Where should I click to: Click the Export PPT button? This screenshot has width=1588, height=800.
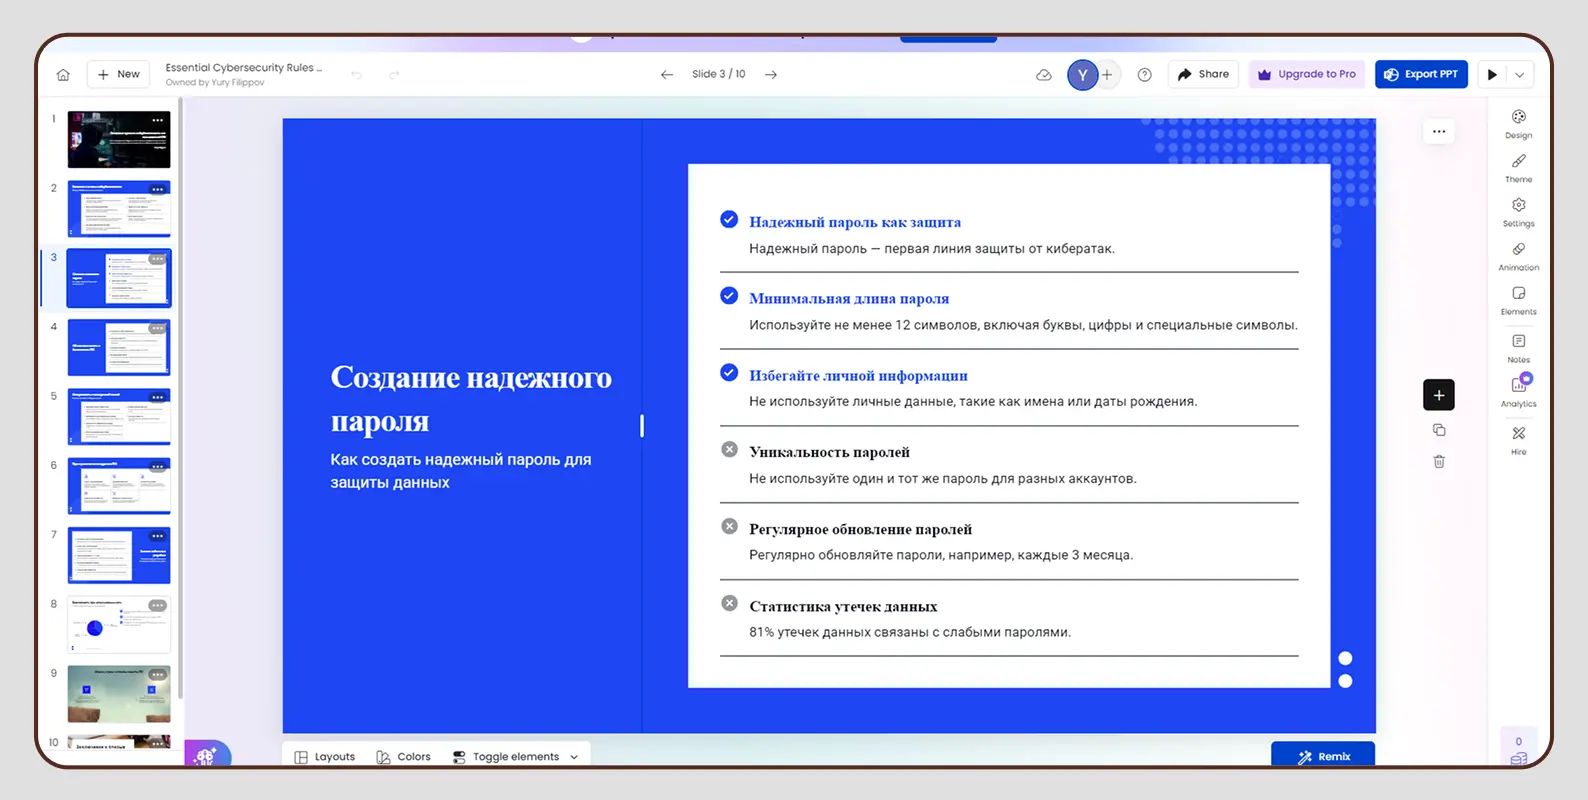pos(1420,75)
